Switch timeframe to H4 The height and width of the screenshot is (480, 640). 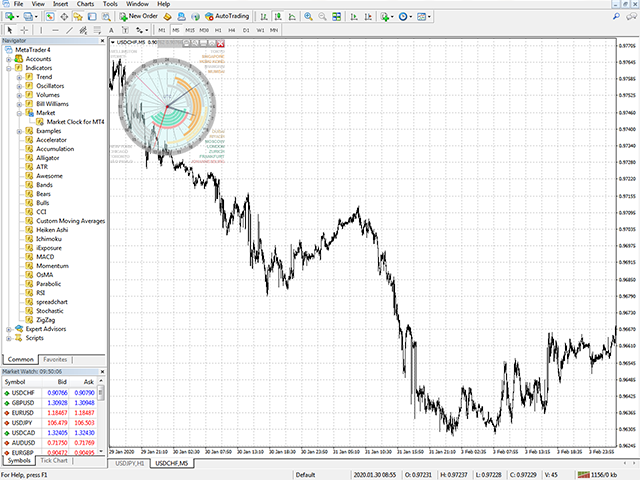pos(232,30)
